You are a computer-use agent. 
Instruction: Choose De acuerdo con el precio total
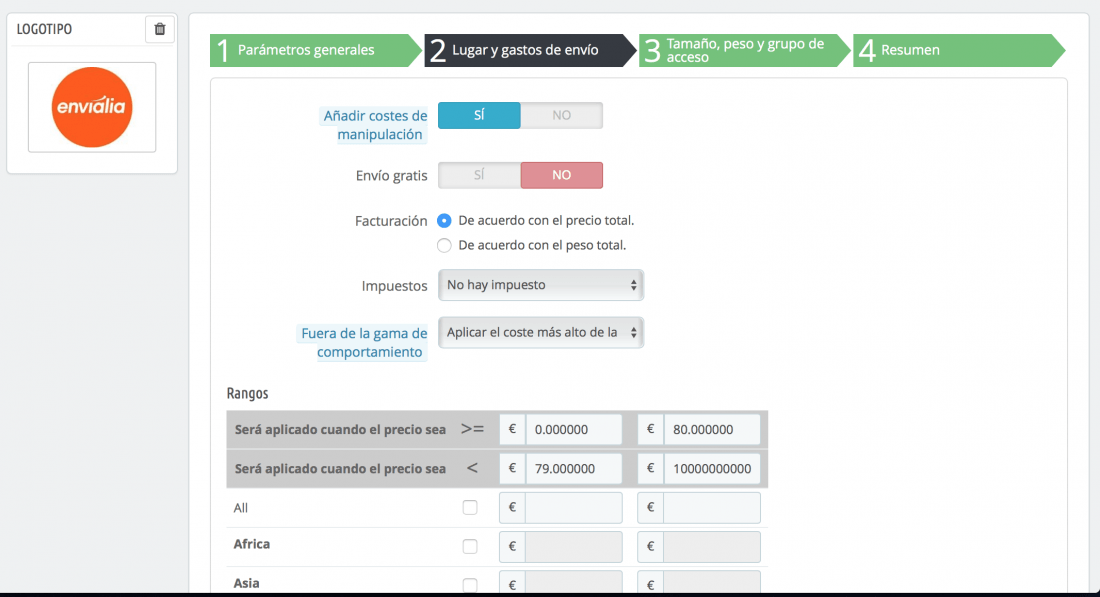444,220
